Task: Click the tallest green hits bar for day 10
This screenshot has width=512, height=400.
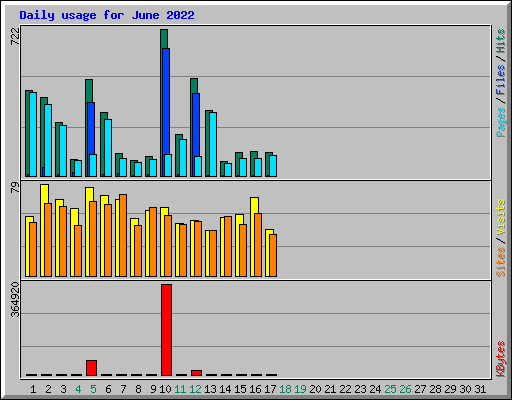Action: (164, 39)
